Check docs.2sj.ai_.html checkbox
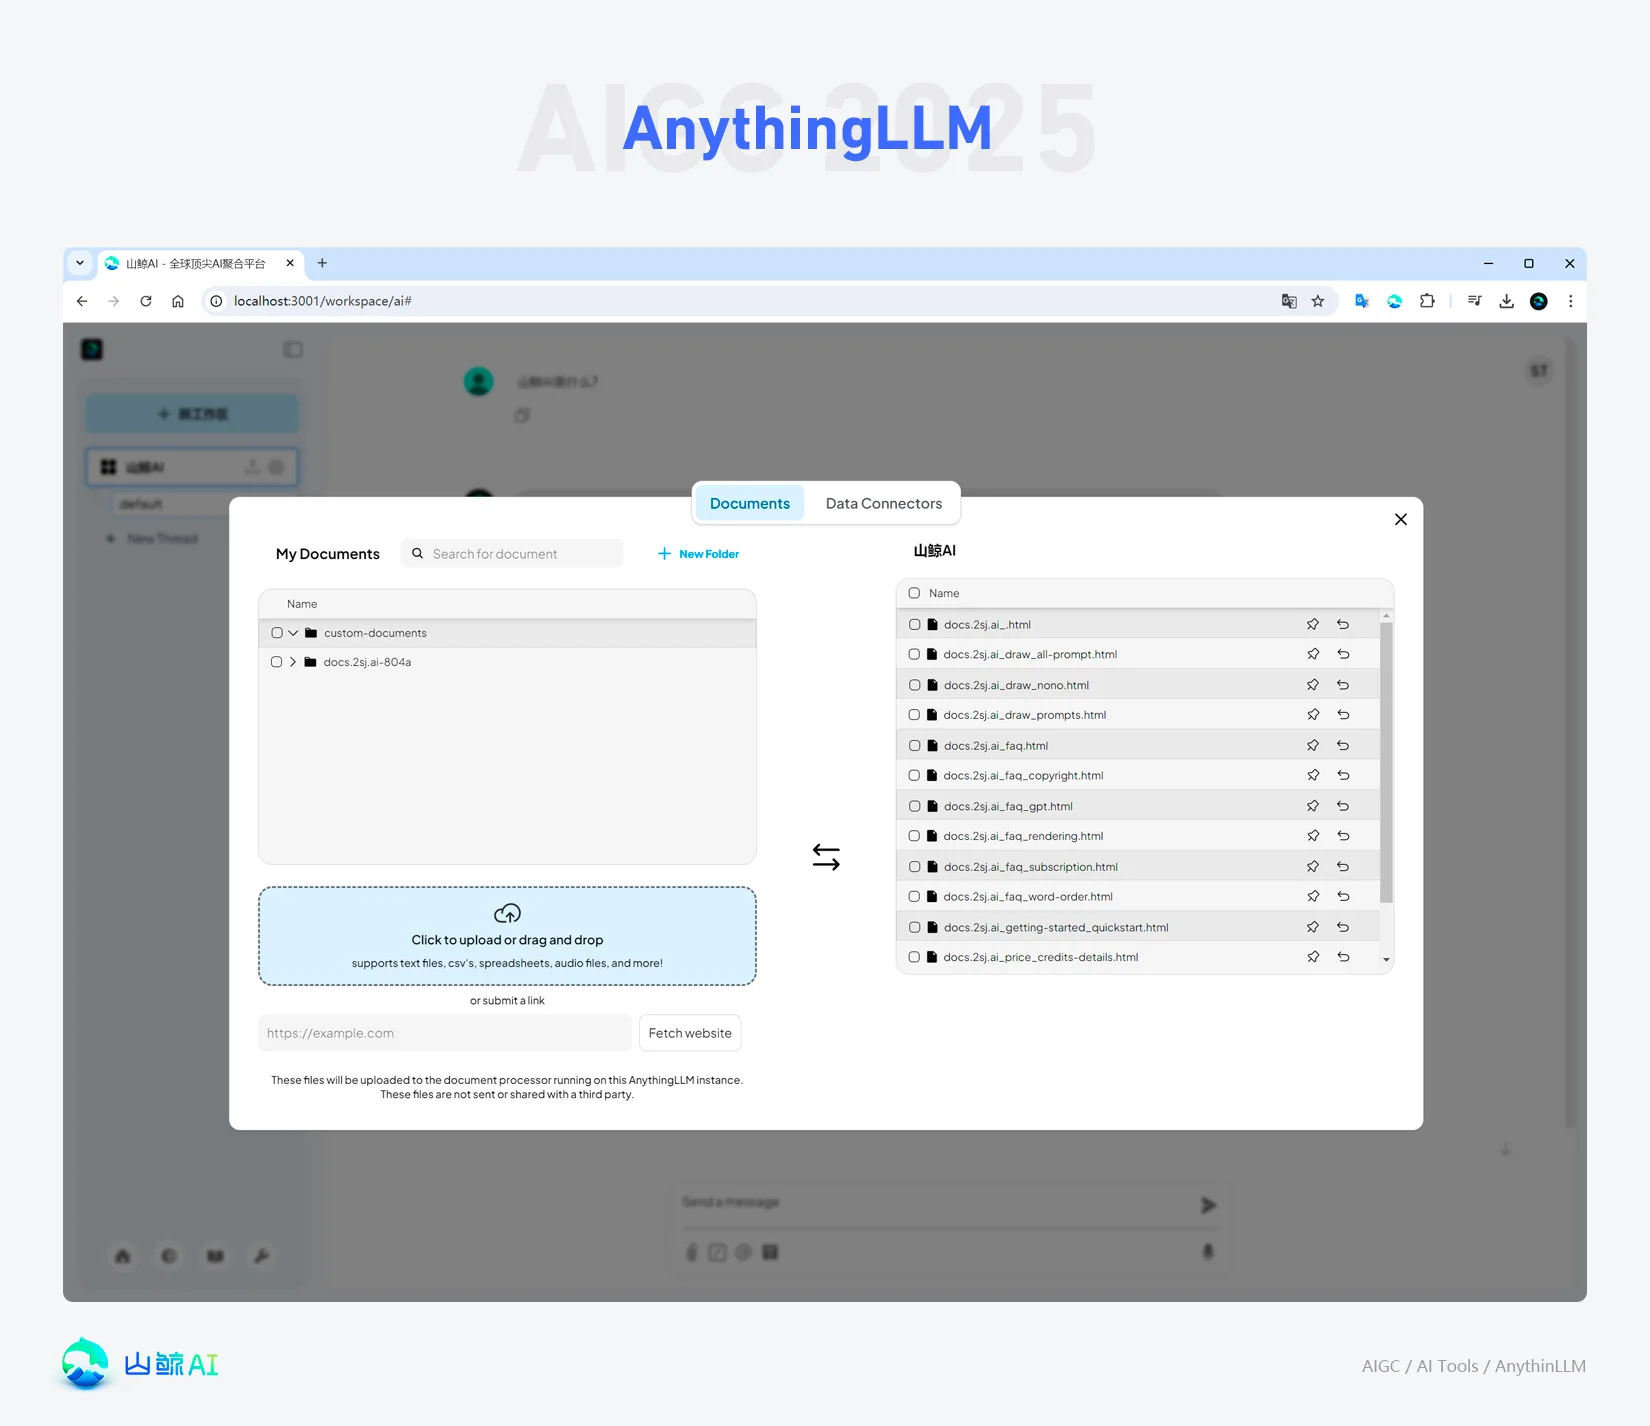This screenshot has width=1650, height=1426. (914, 624)
